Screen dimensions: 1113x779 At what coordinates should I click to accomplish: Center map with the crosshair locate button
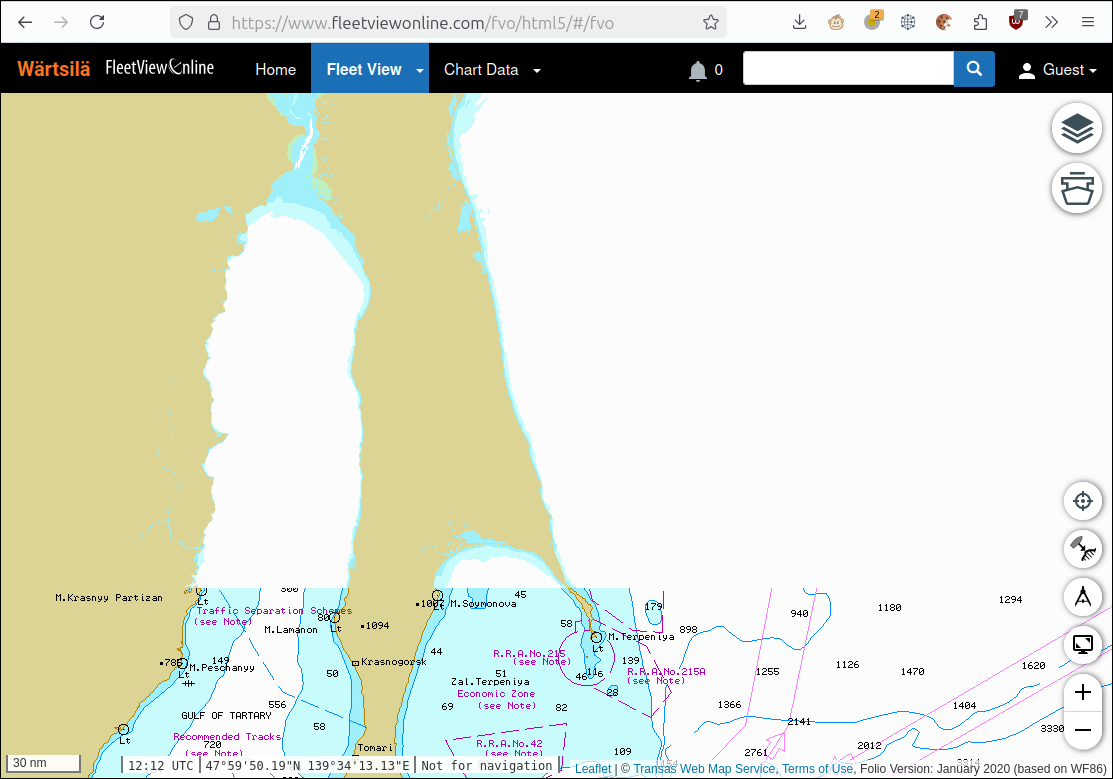(x=1082, y=501)
